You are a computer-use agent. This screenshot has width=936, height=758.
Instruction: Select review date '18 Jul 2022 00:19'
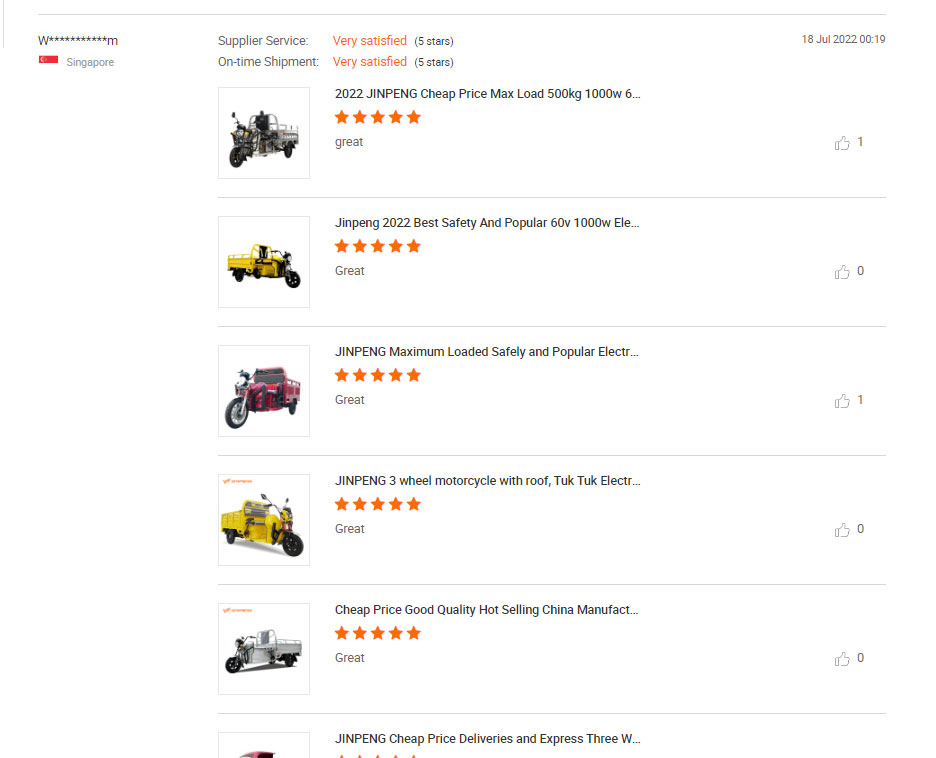pos(843,39)
